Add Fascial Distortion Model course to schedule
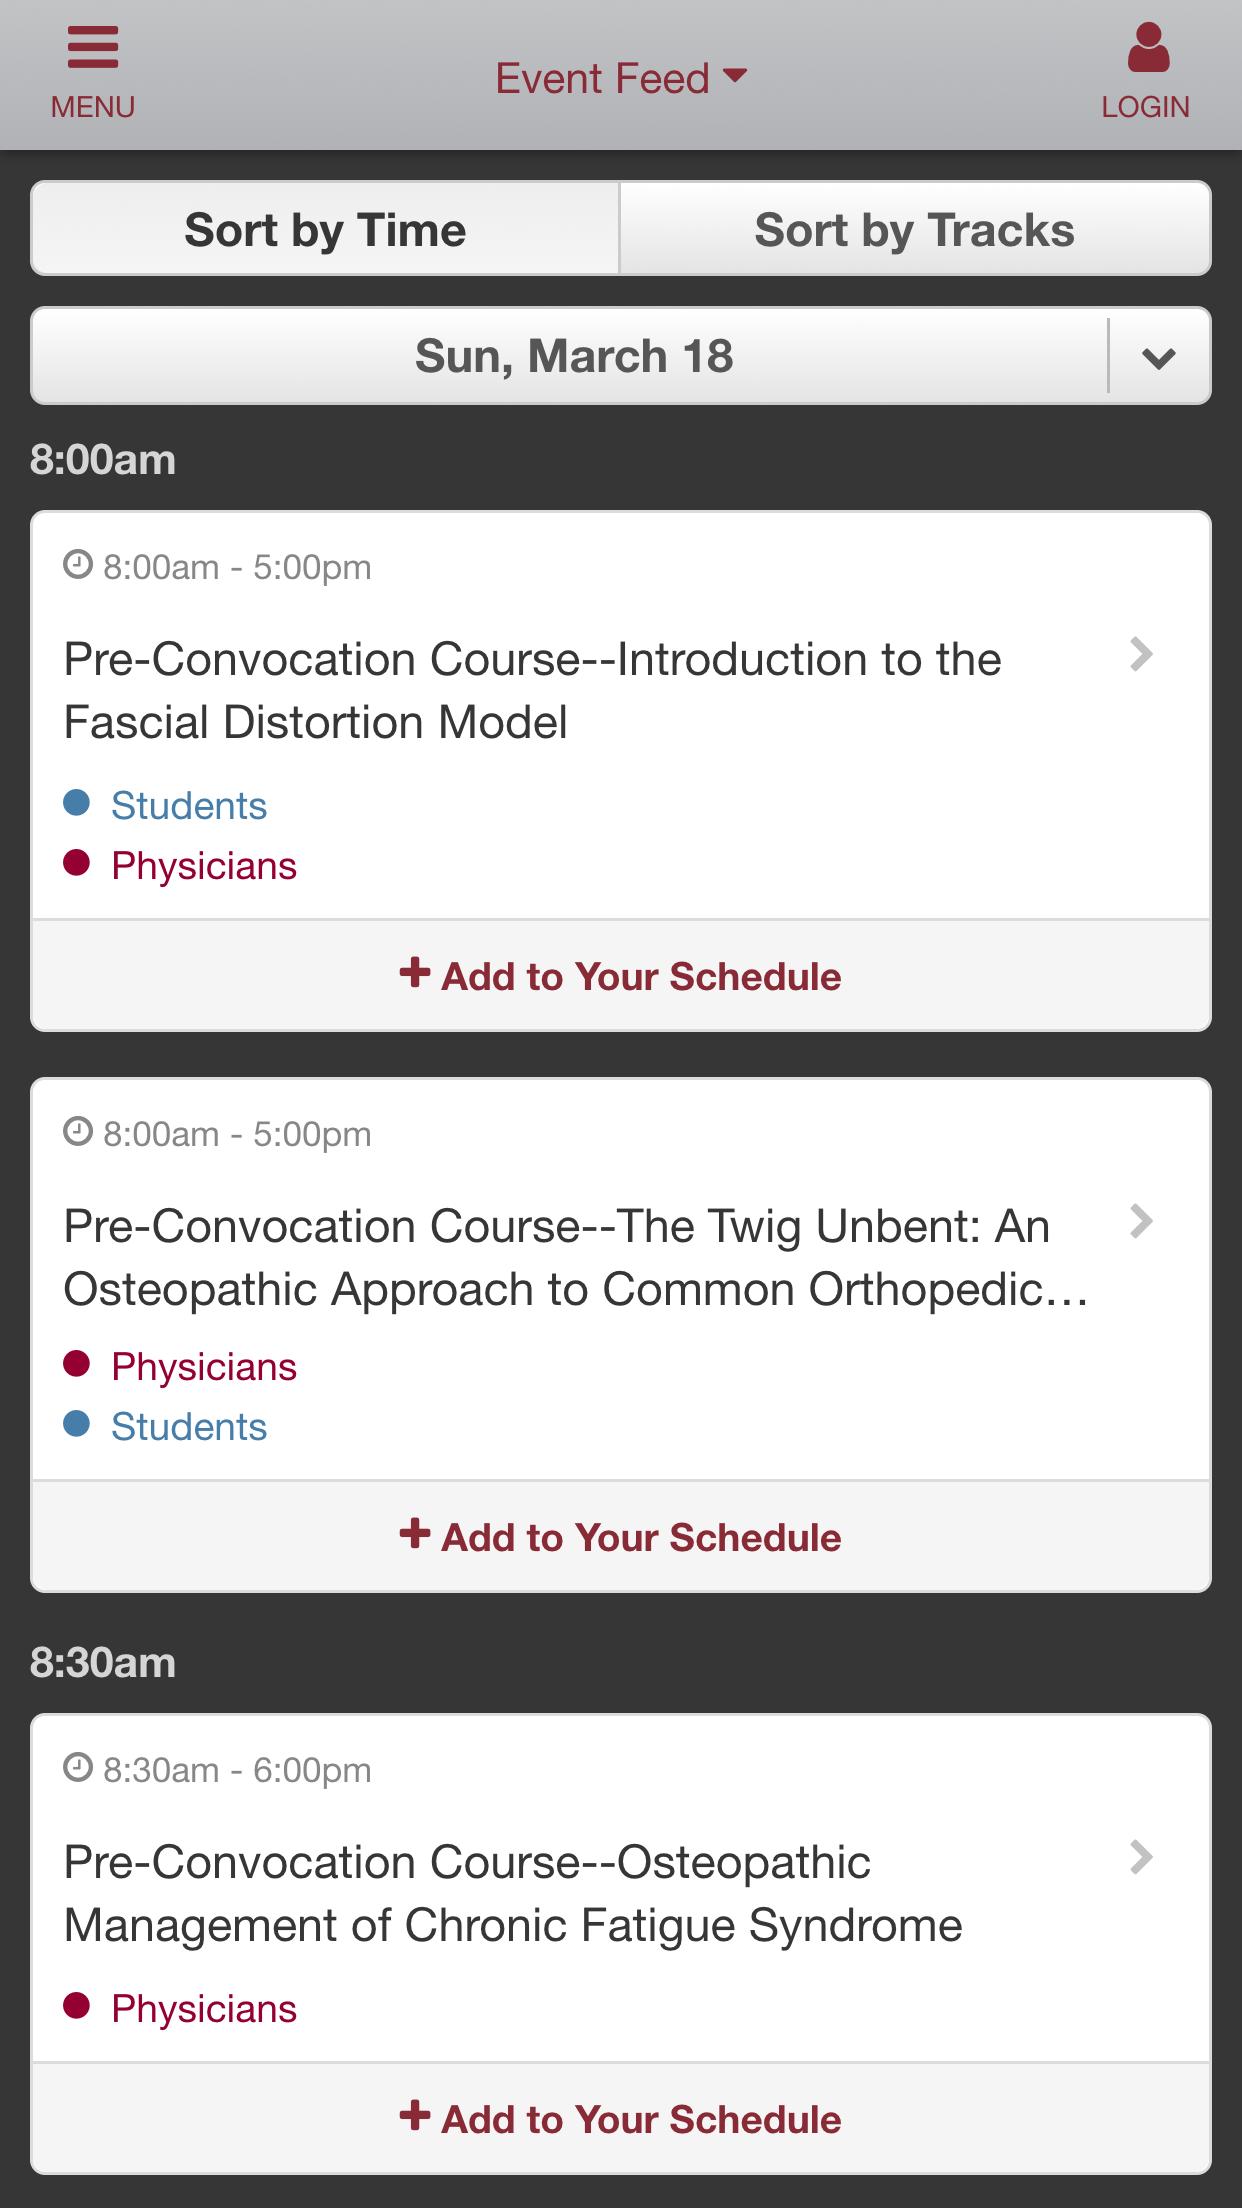This screenshot has width=1242, height=2208. coord(621,976)
